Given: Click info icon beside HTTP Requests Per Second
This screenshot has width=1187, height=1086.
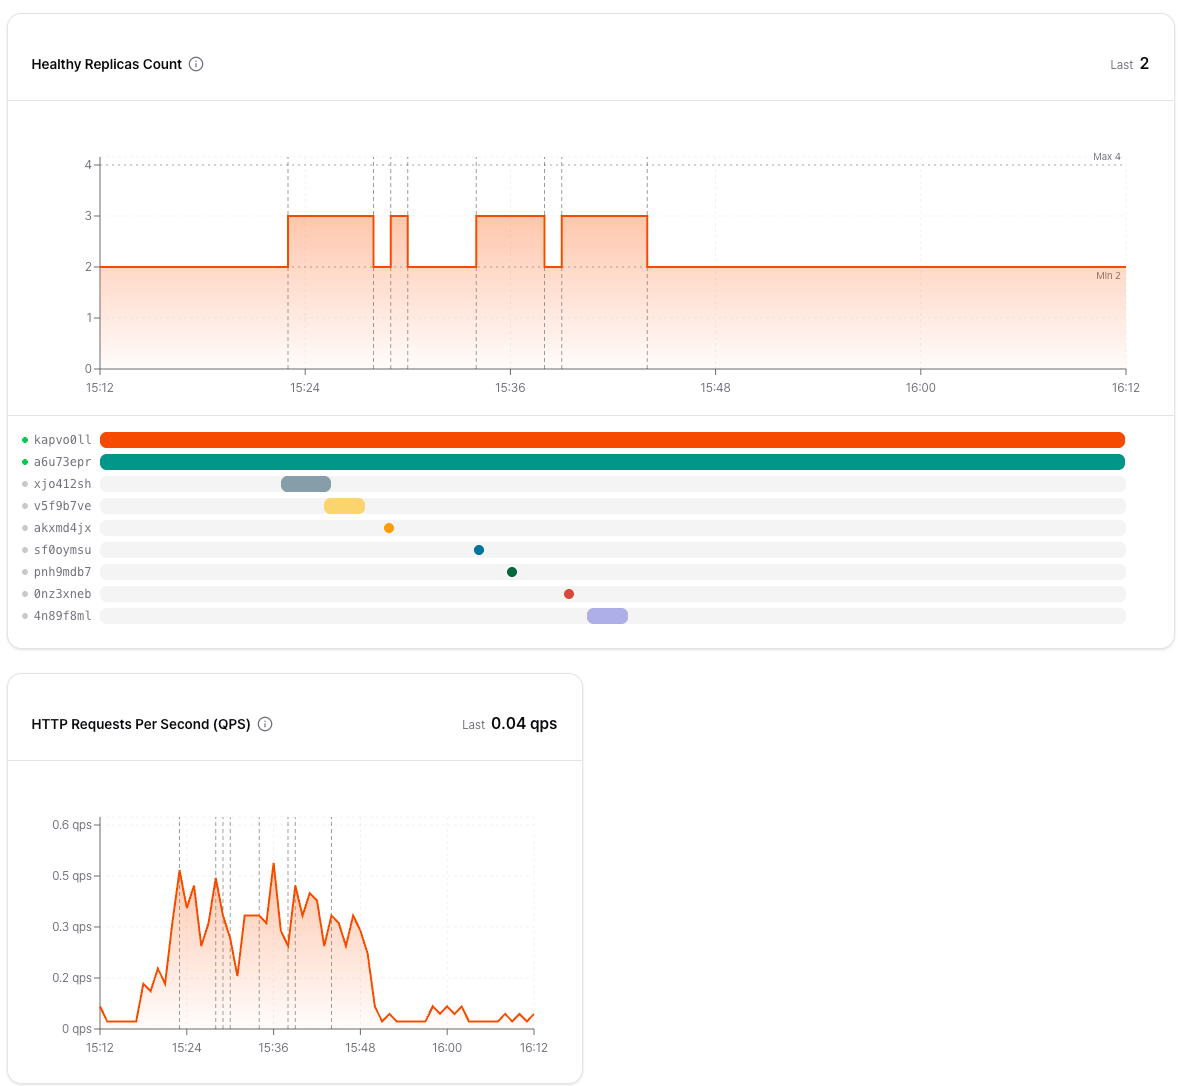Looking at the screenshot, I should click(x=265, y=724).
